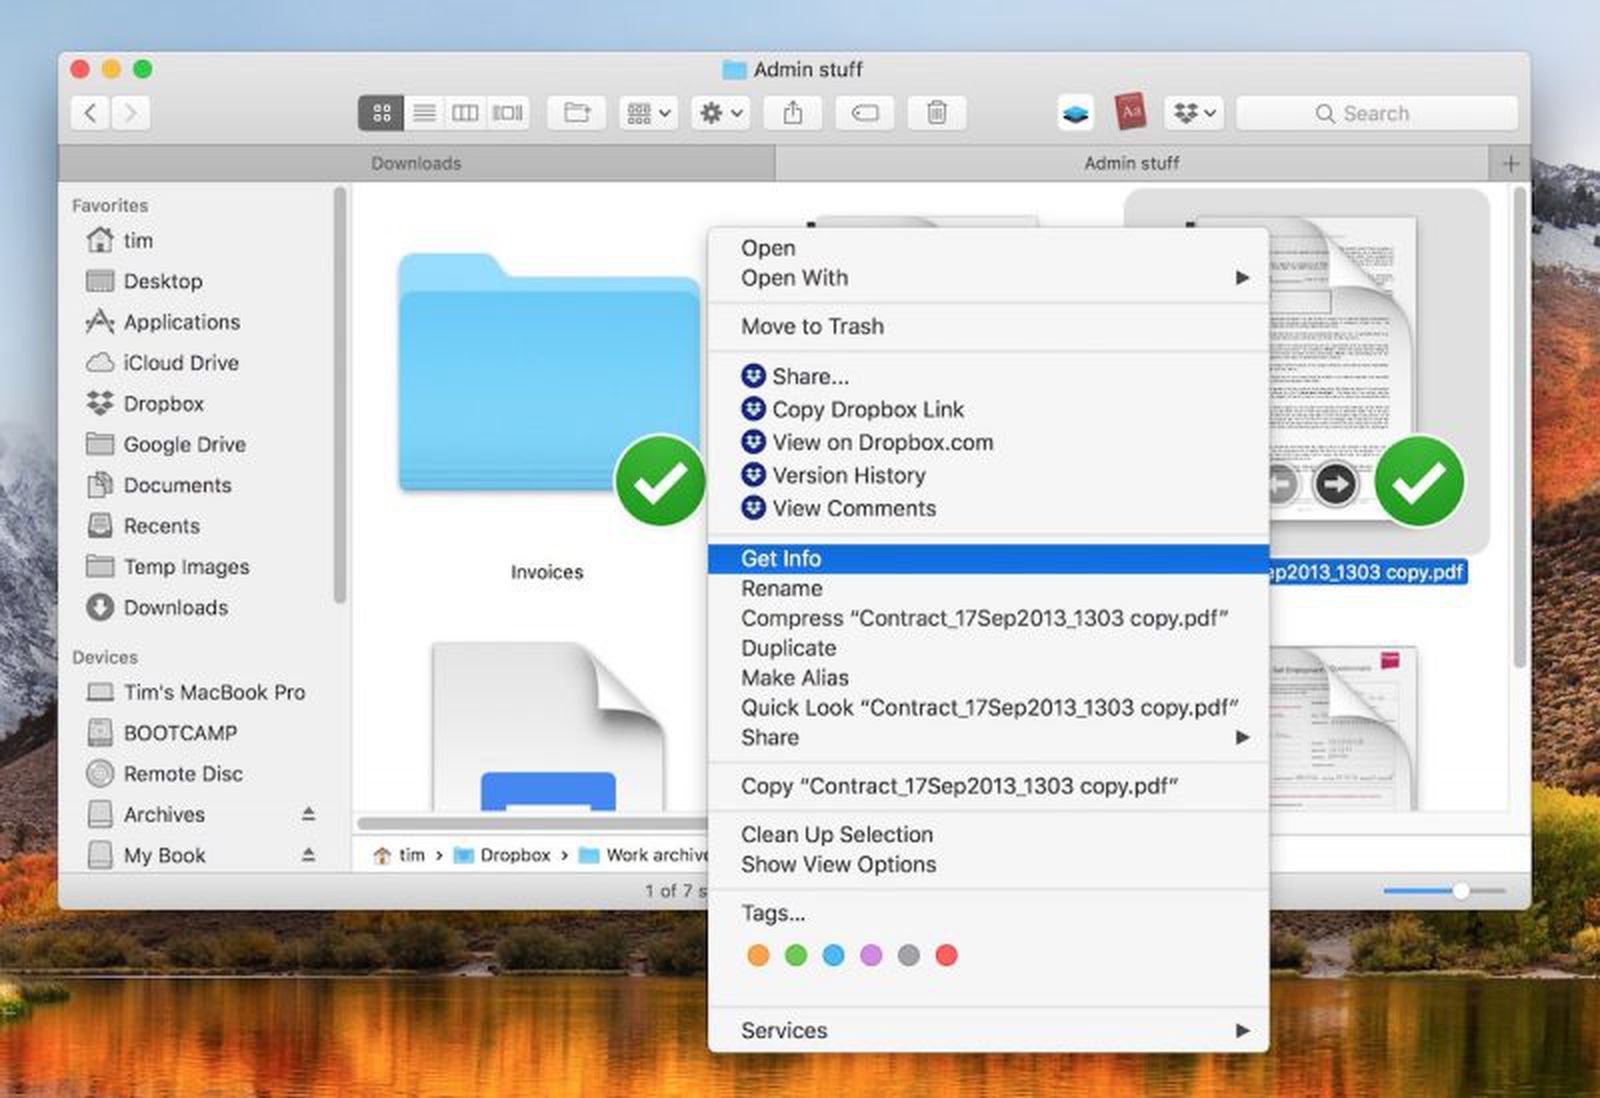
Task: Switch to the Downloads tab
Action: click(416, 162)
